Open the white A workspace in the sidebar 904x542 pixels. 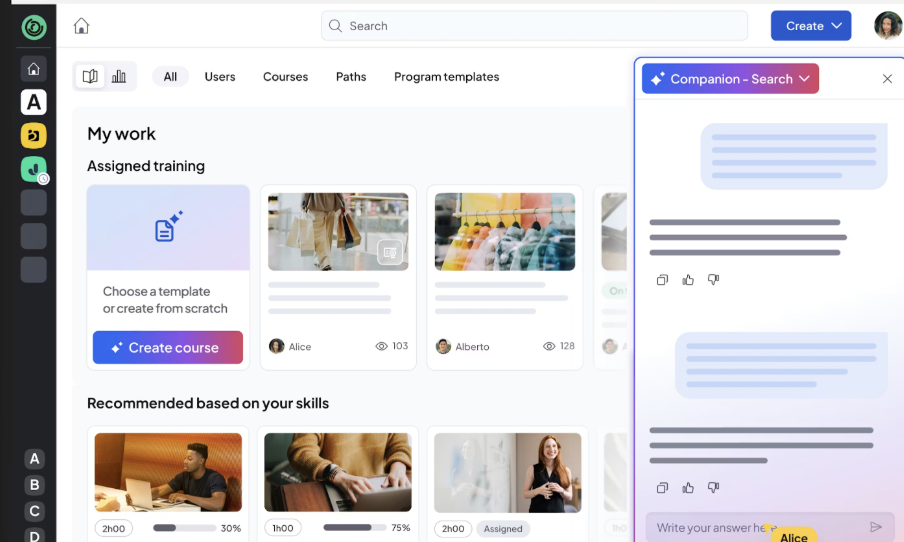click(34, 102)
